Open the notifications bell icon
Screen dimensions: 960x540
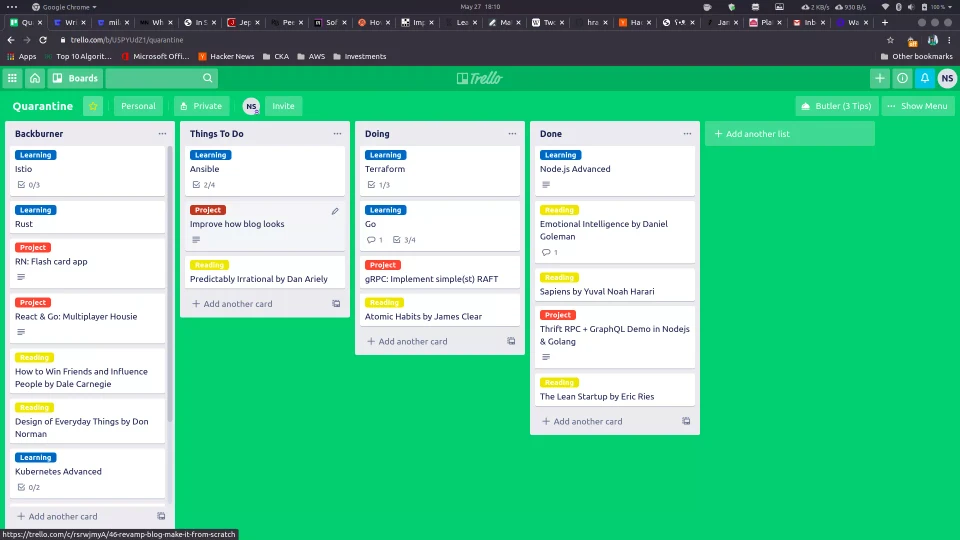pyautogui.click(x=925, y=78)
